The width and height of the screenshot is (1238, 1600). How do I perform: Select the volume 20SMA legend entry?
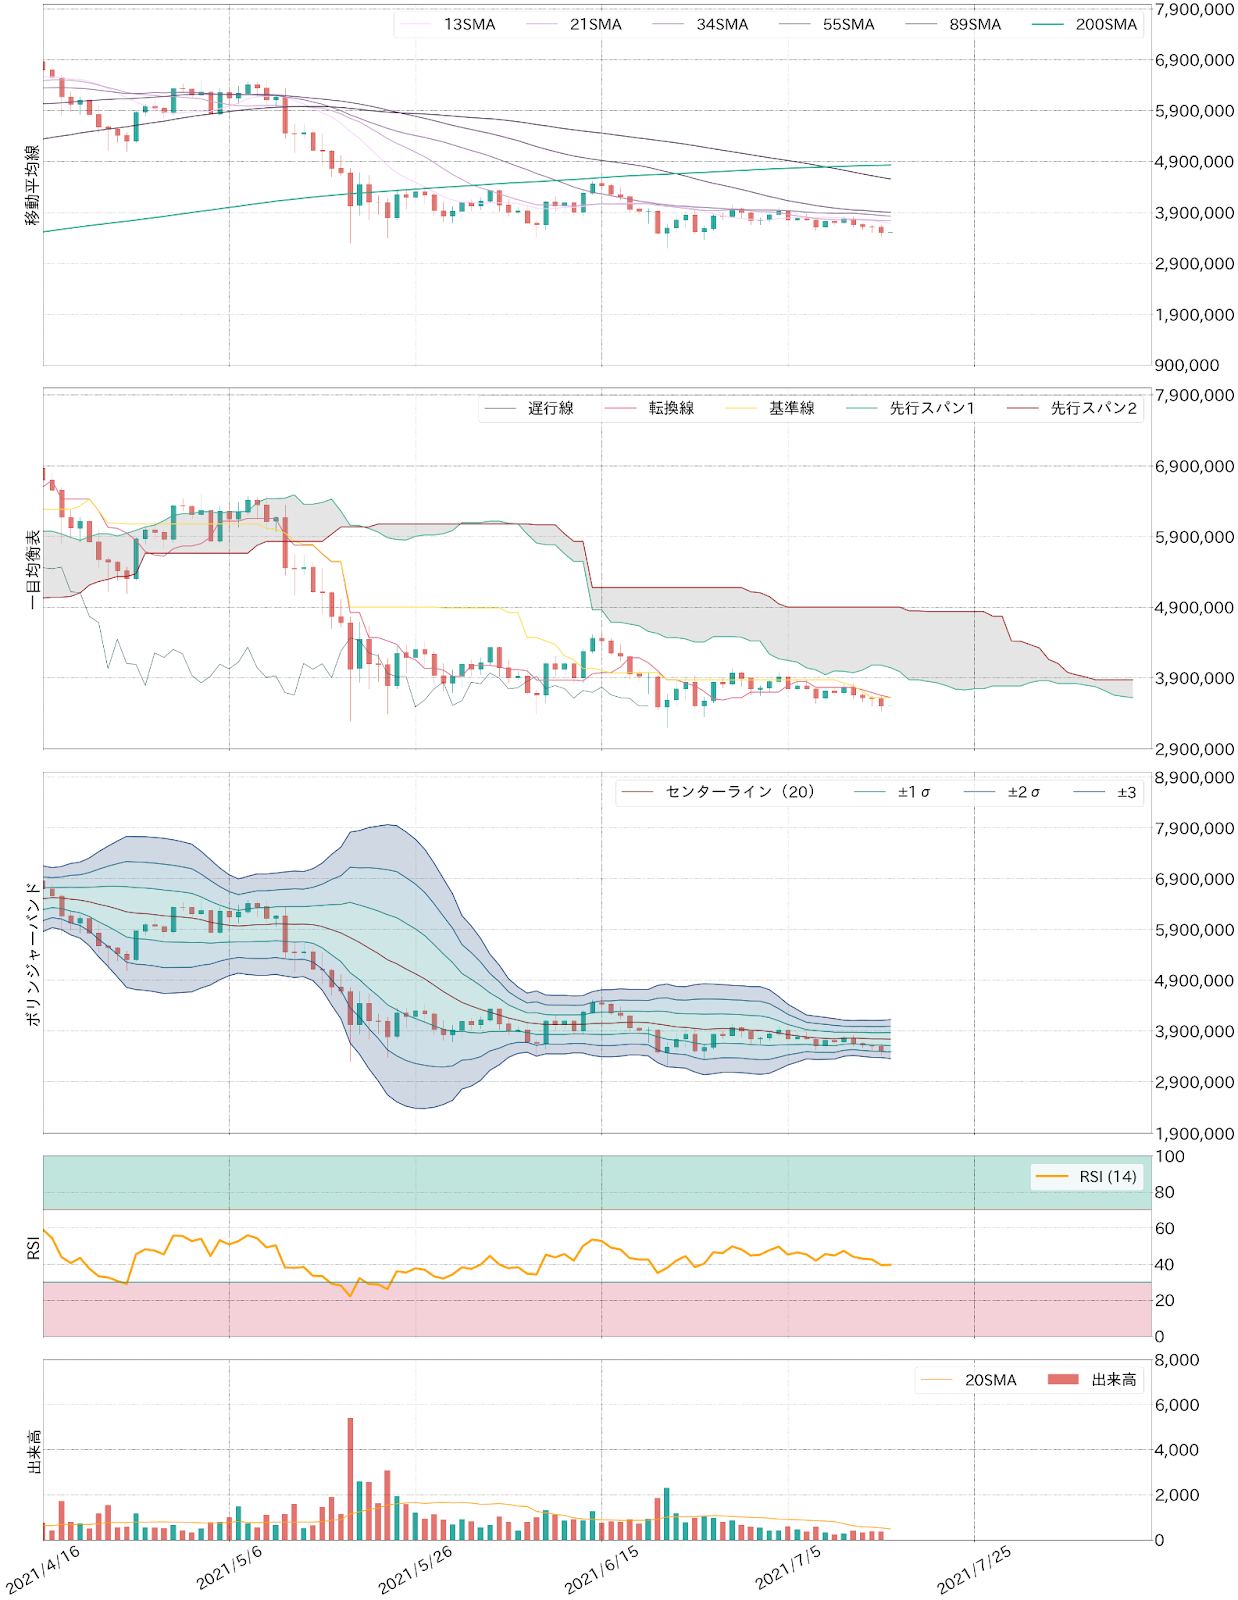[990, 1380]
